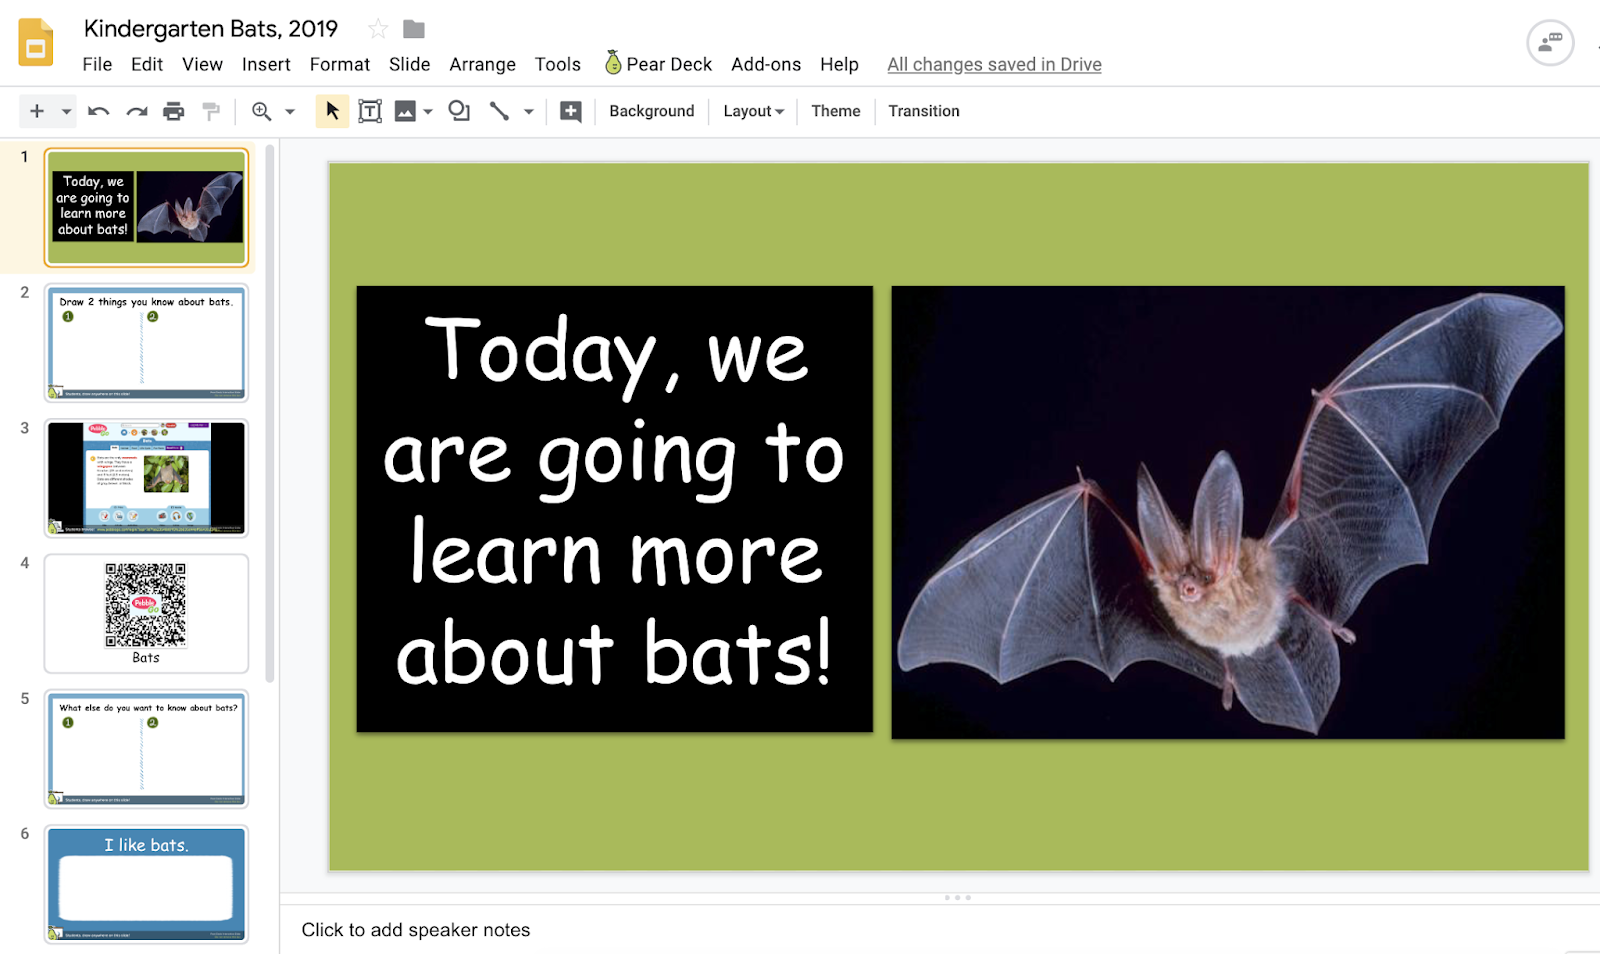1600x954 pixels.
Task: Select the paint format tool
Action: 211,111
